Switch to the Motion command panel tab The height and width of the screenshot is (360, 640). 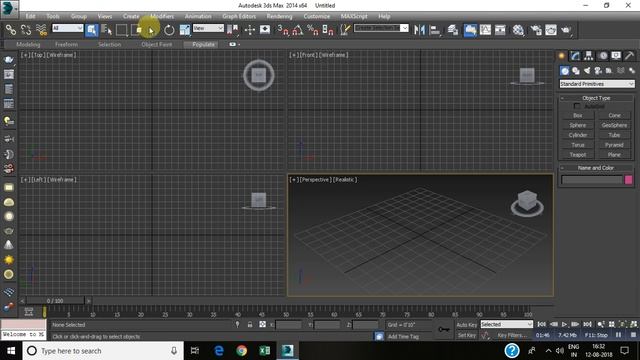[602, 56]
